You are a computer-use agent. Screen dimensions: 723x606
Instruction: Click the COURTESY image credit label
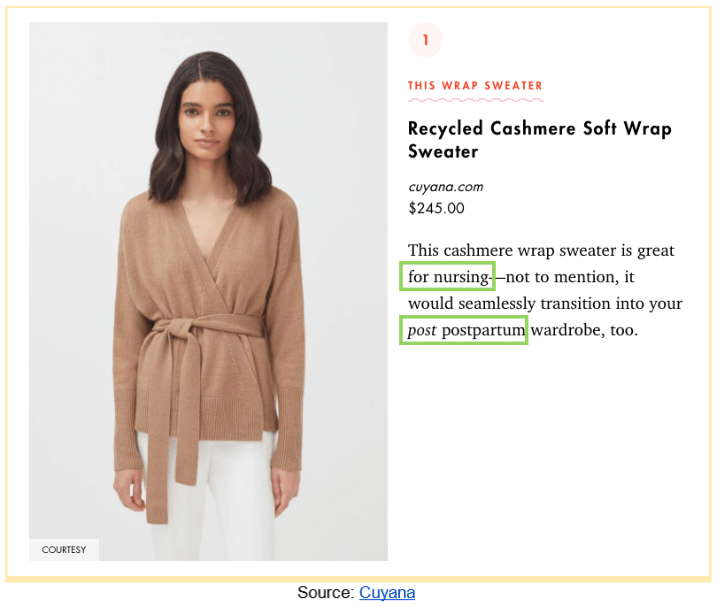(64, 550)
